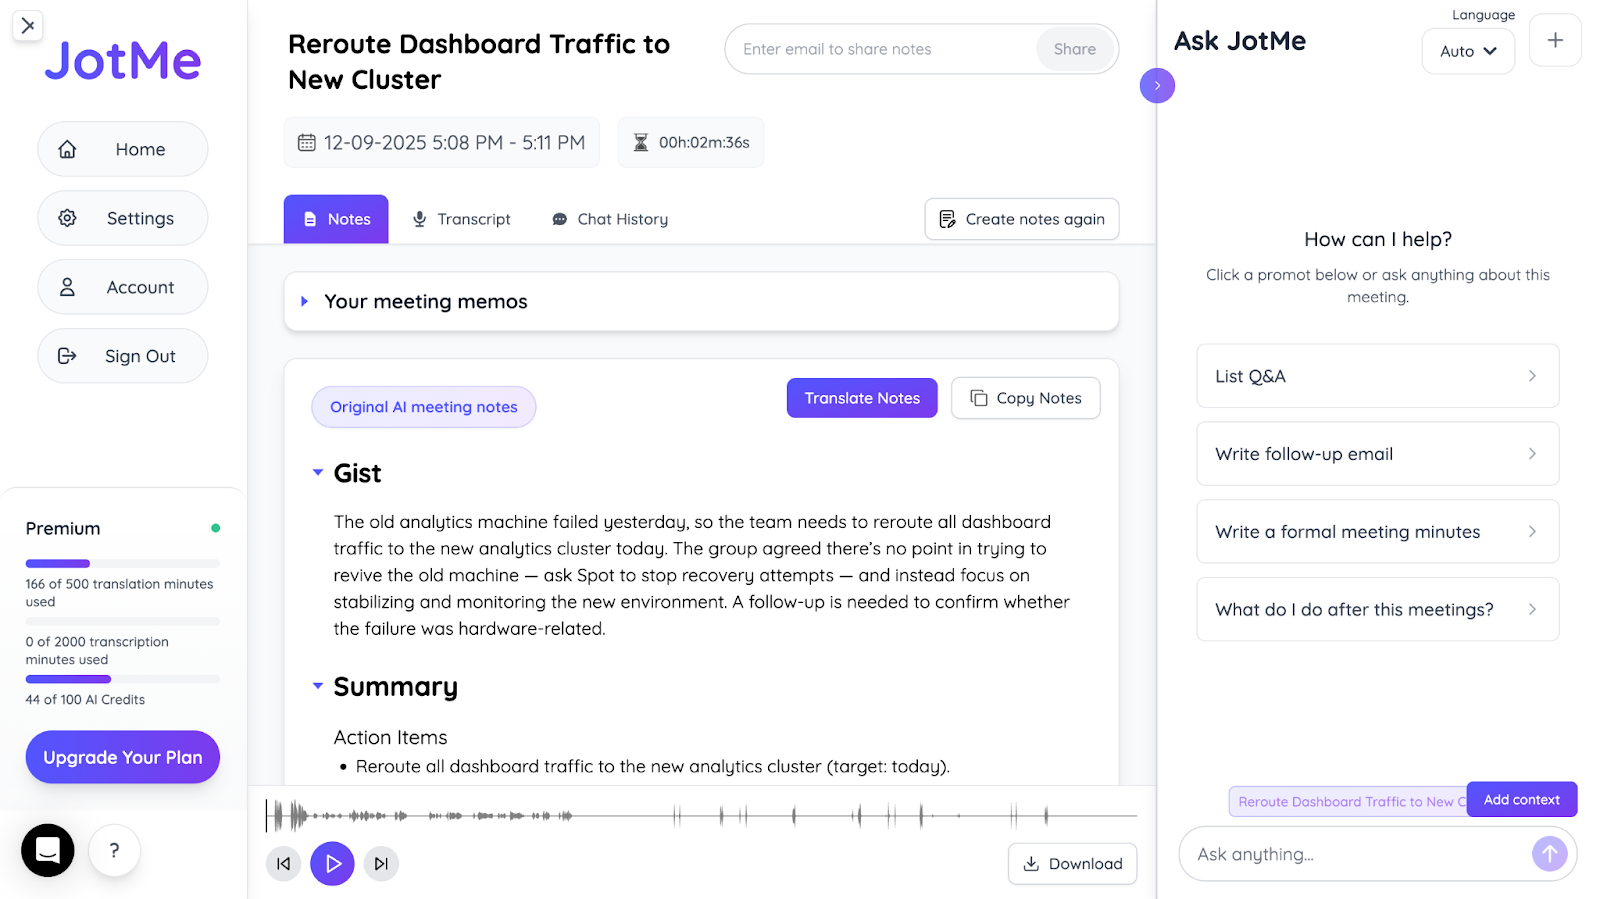1600x899 pixels.
Task: Click '44 of 100 AI Credits' text
Action: [85, 700]
